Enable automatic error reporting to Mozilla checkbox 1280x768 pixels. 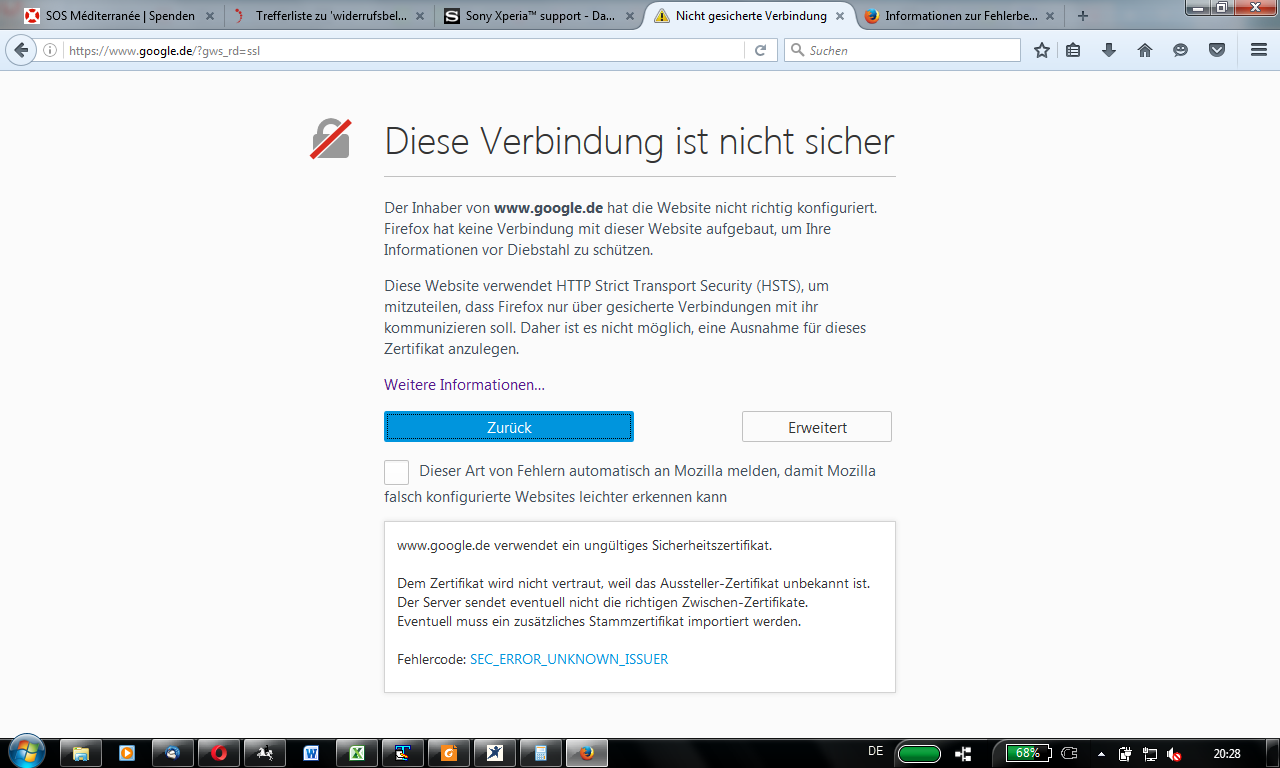[396, 472]
